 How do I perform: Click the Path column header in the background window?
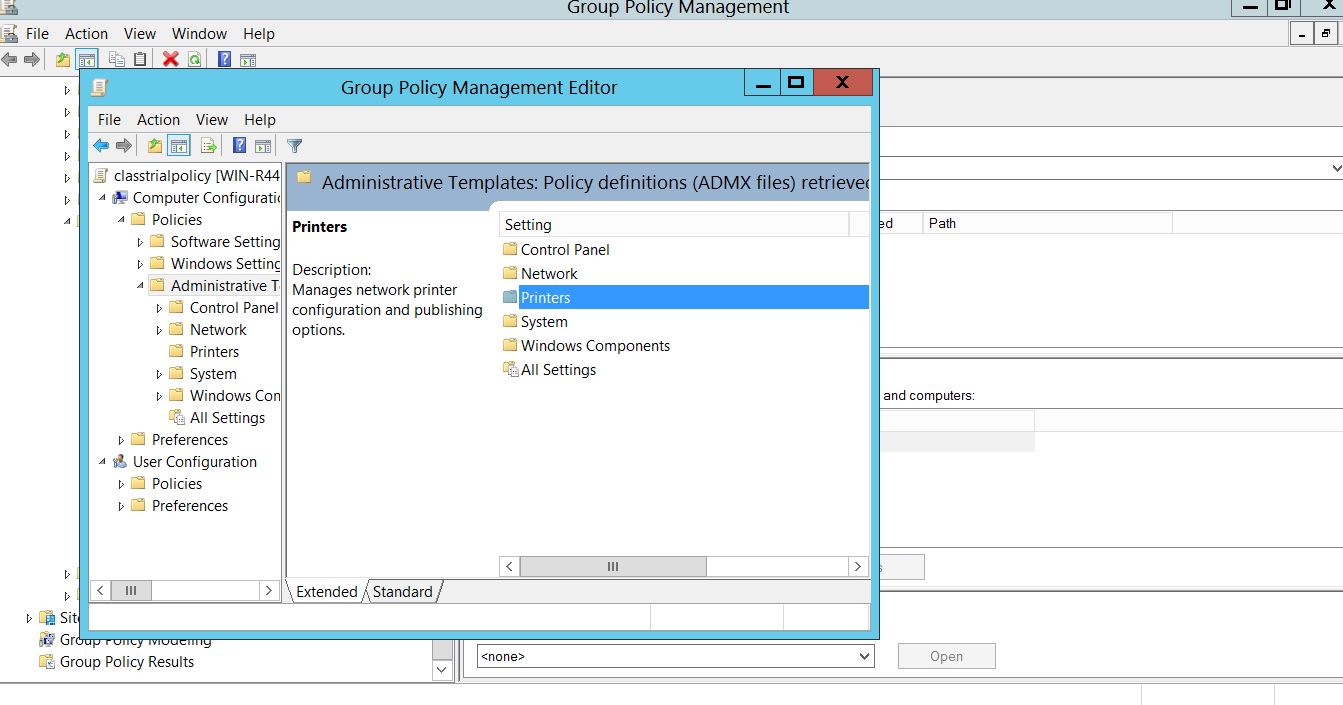pyautogui.click(x=1047, y=223)
